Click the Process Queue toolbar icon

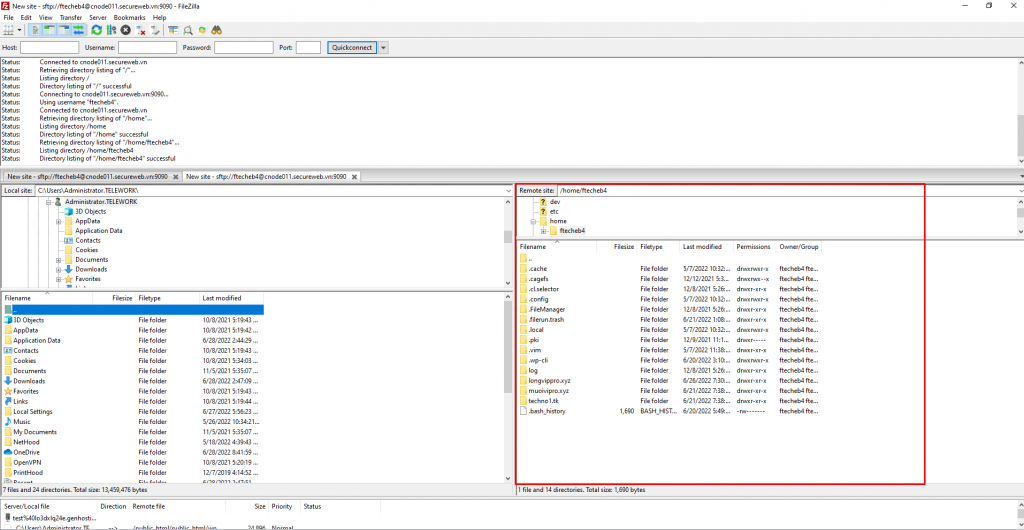(x=111, y=30)
